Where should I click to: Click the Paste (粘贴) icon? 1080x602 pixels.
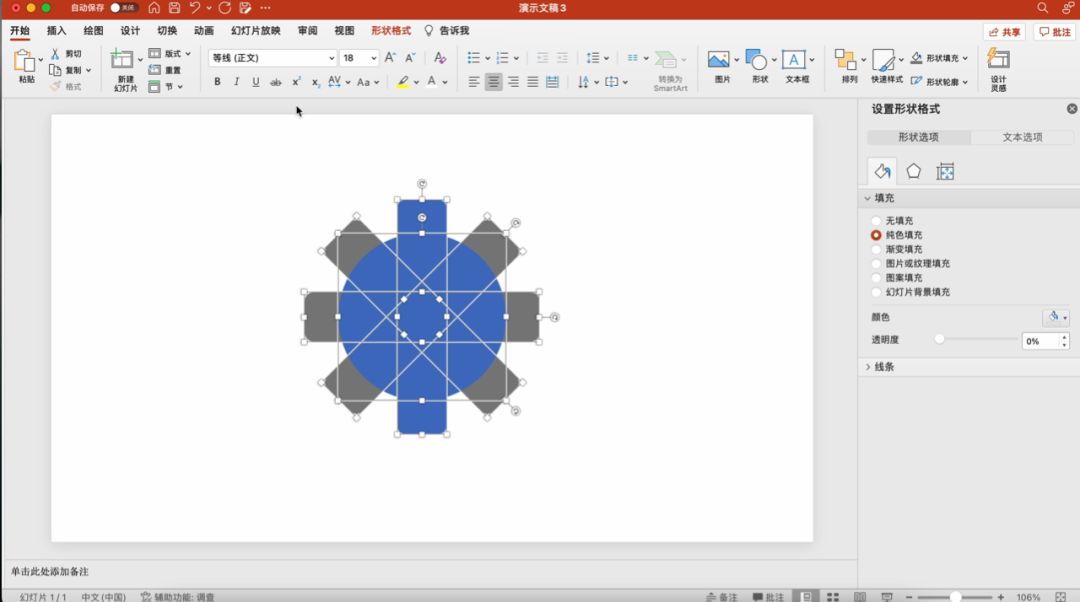tap(24, 61)
